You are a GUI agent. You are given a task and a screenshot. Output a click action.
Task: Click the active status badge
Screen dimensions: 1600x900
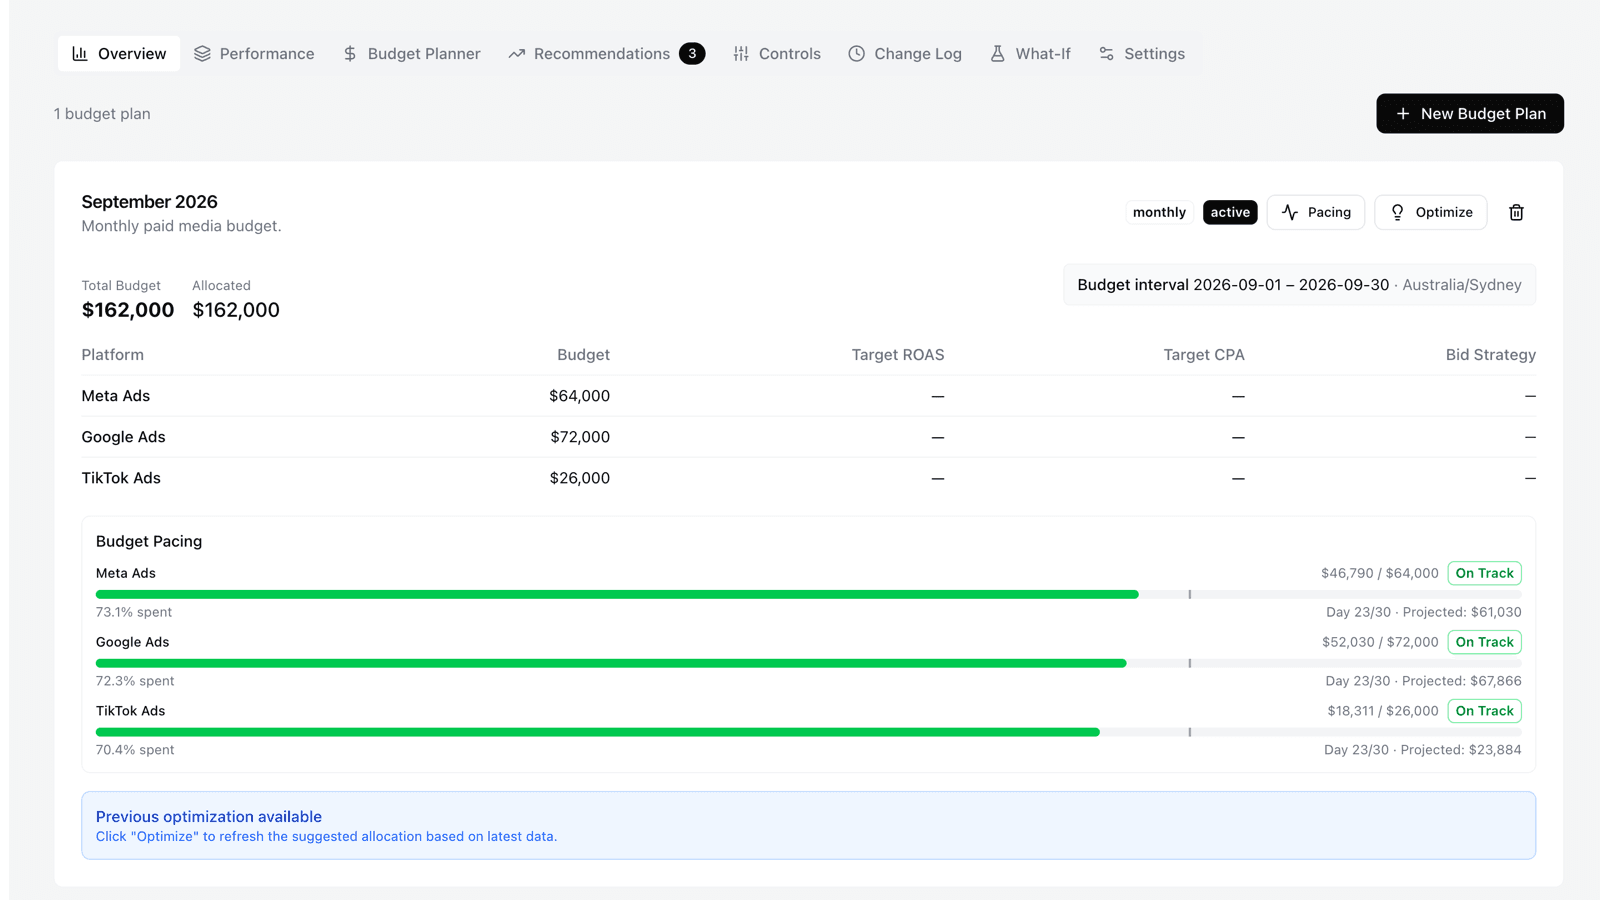tap(1230, 212)
